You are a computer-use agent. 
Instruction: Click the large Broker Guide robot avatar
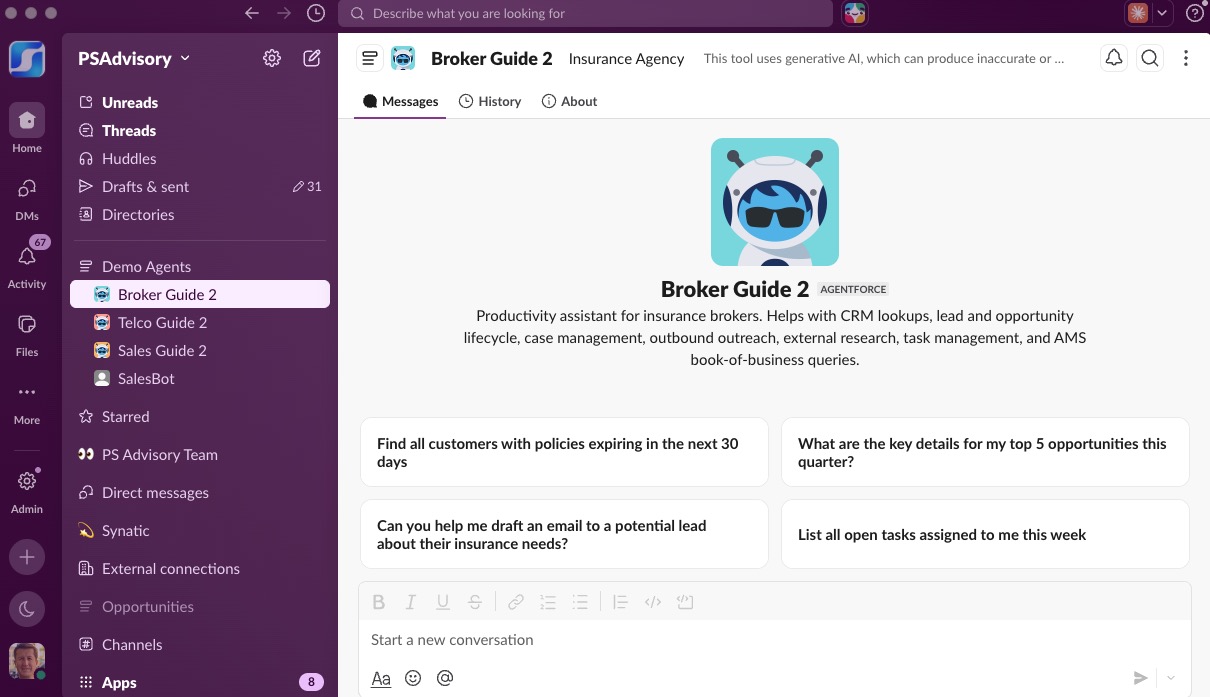click(775, 202)
